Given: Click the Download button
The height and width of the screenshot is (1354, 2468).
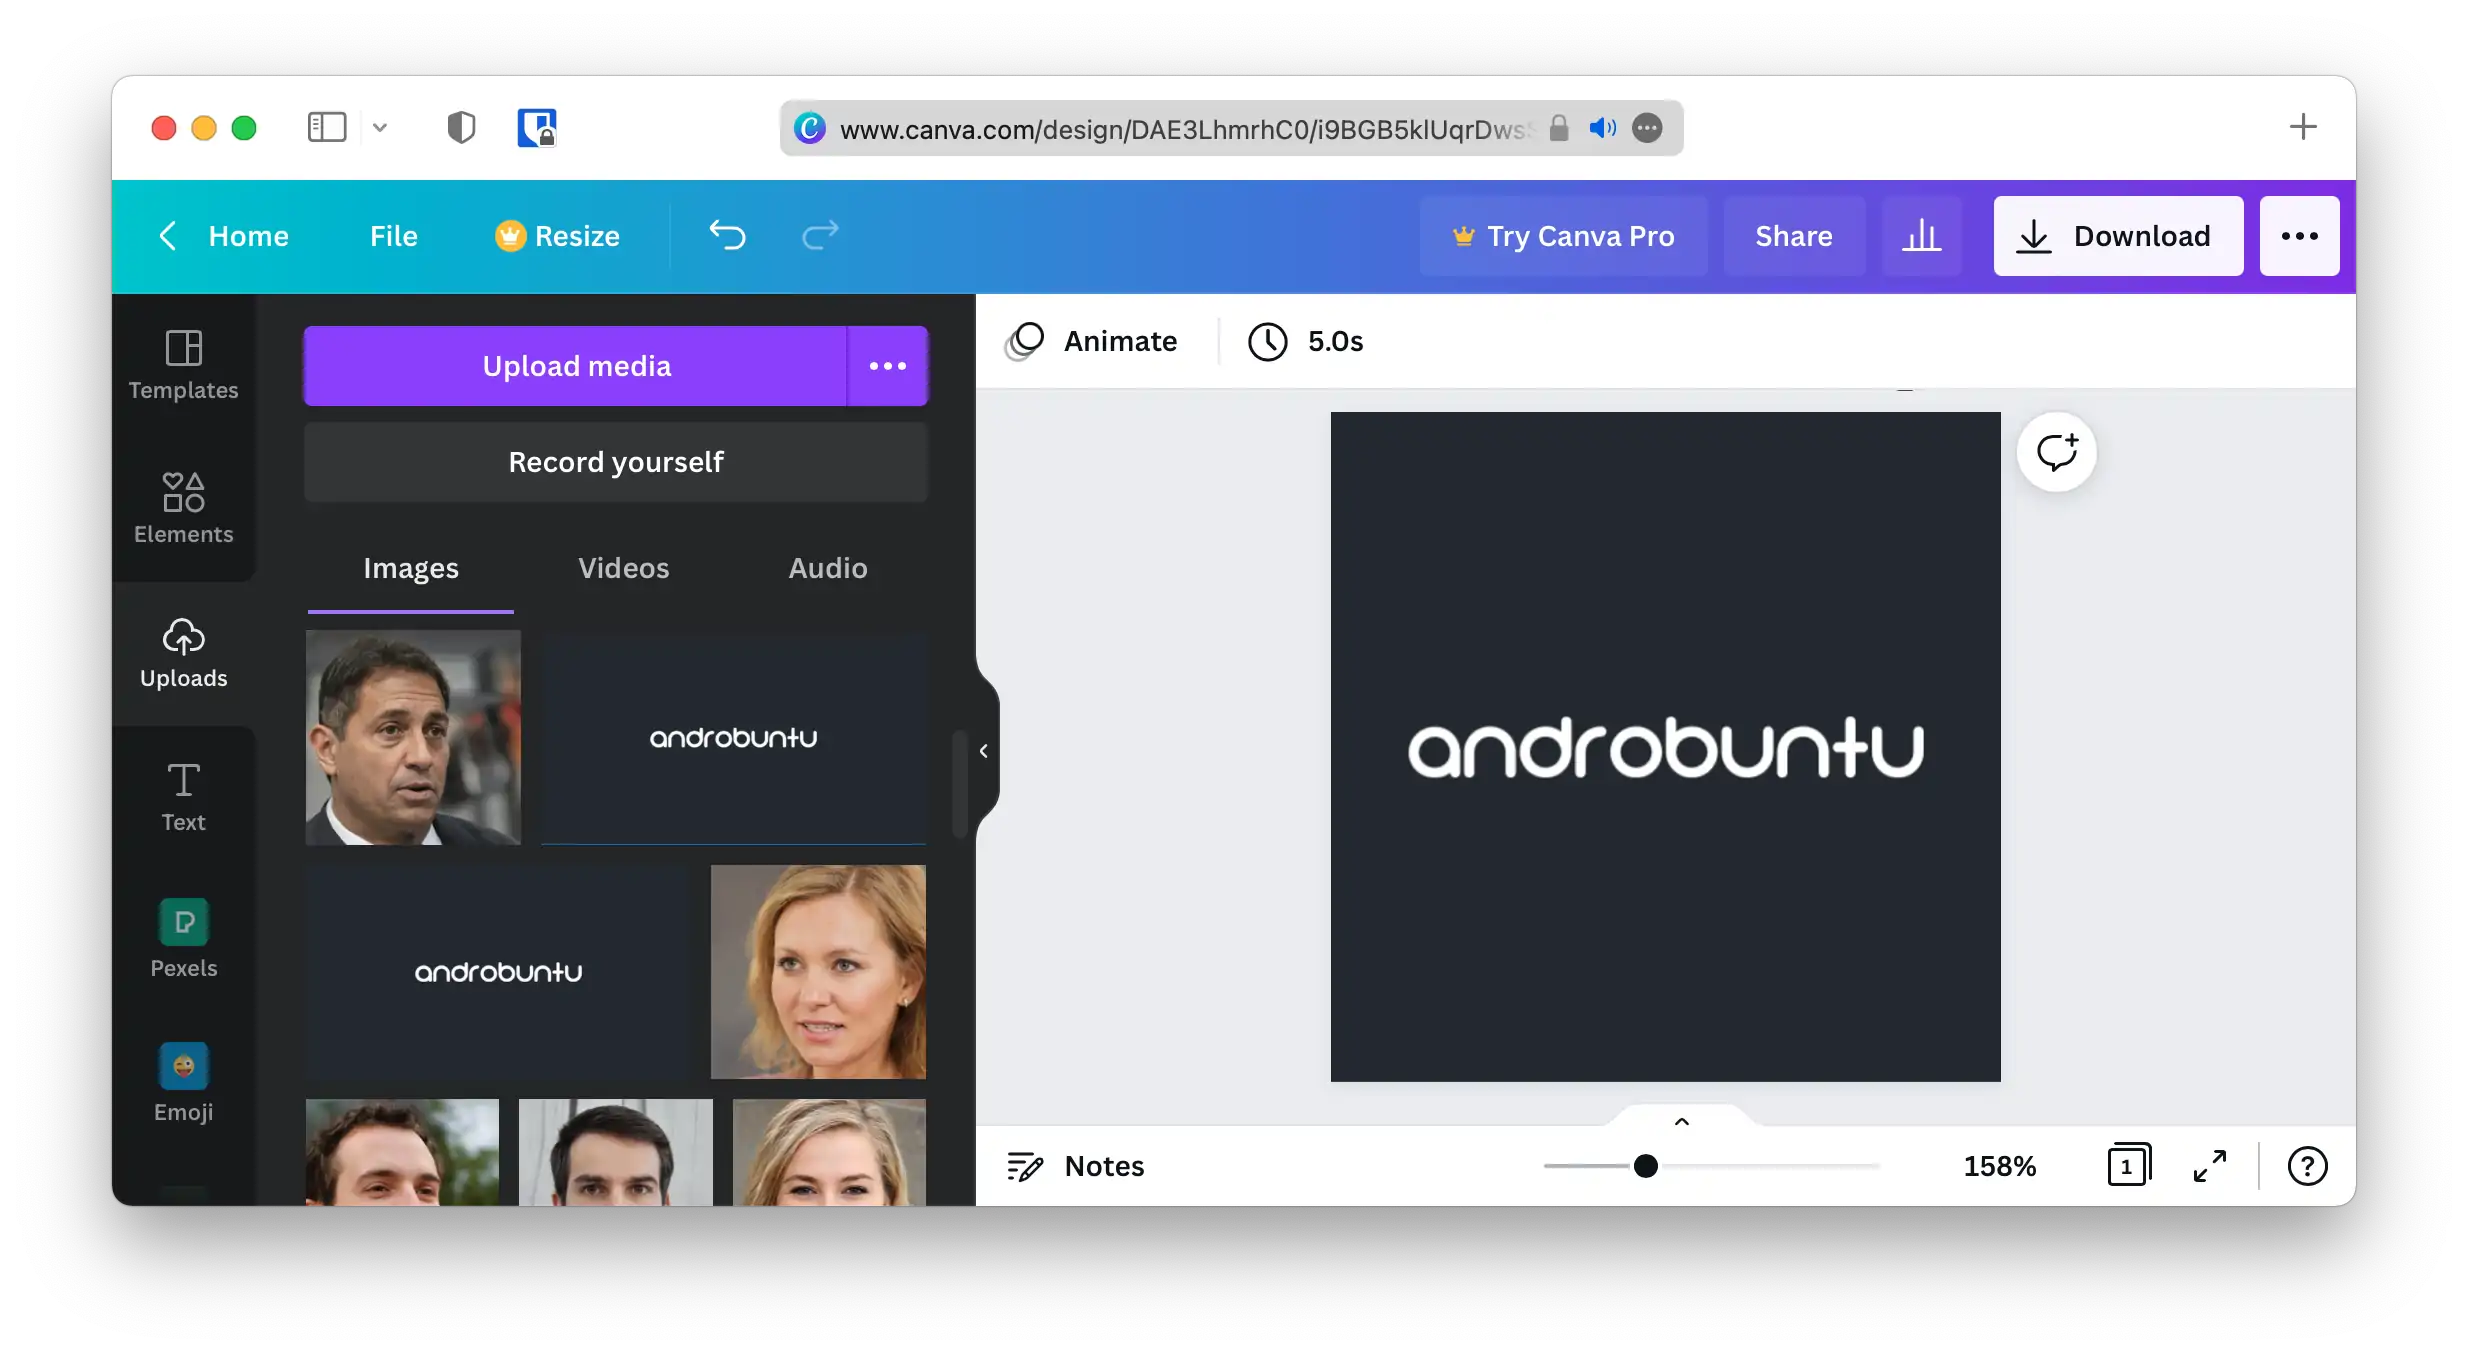Looking at the screenshot, I should (x=2117, y=236).
